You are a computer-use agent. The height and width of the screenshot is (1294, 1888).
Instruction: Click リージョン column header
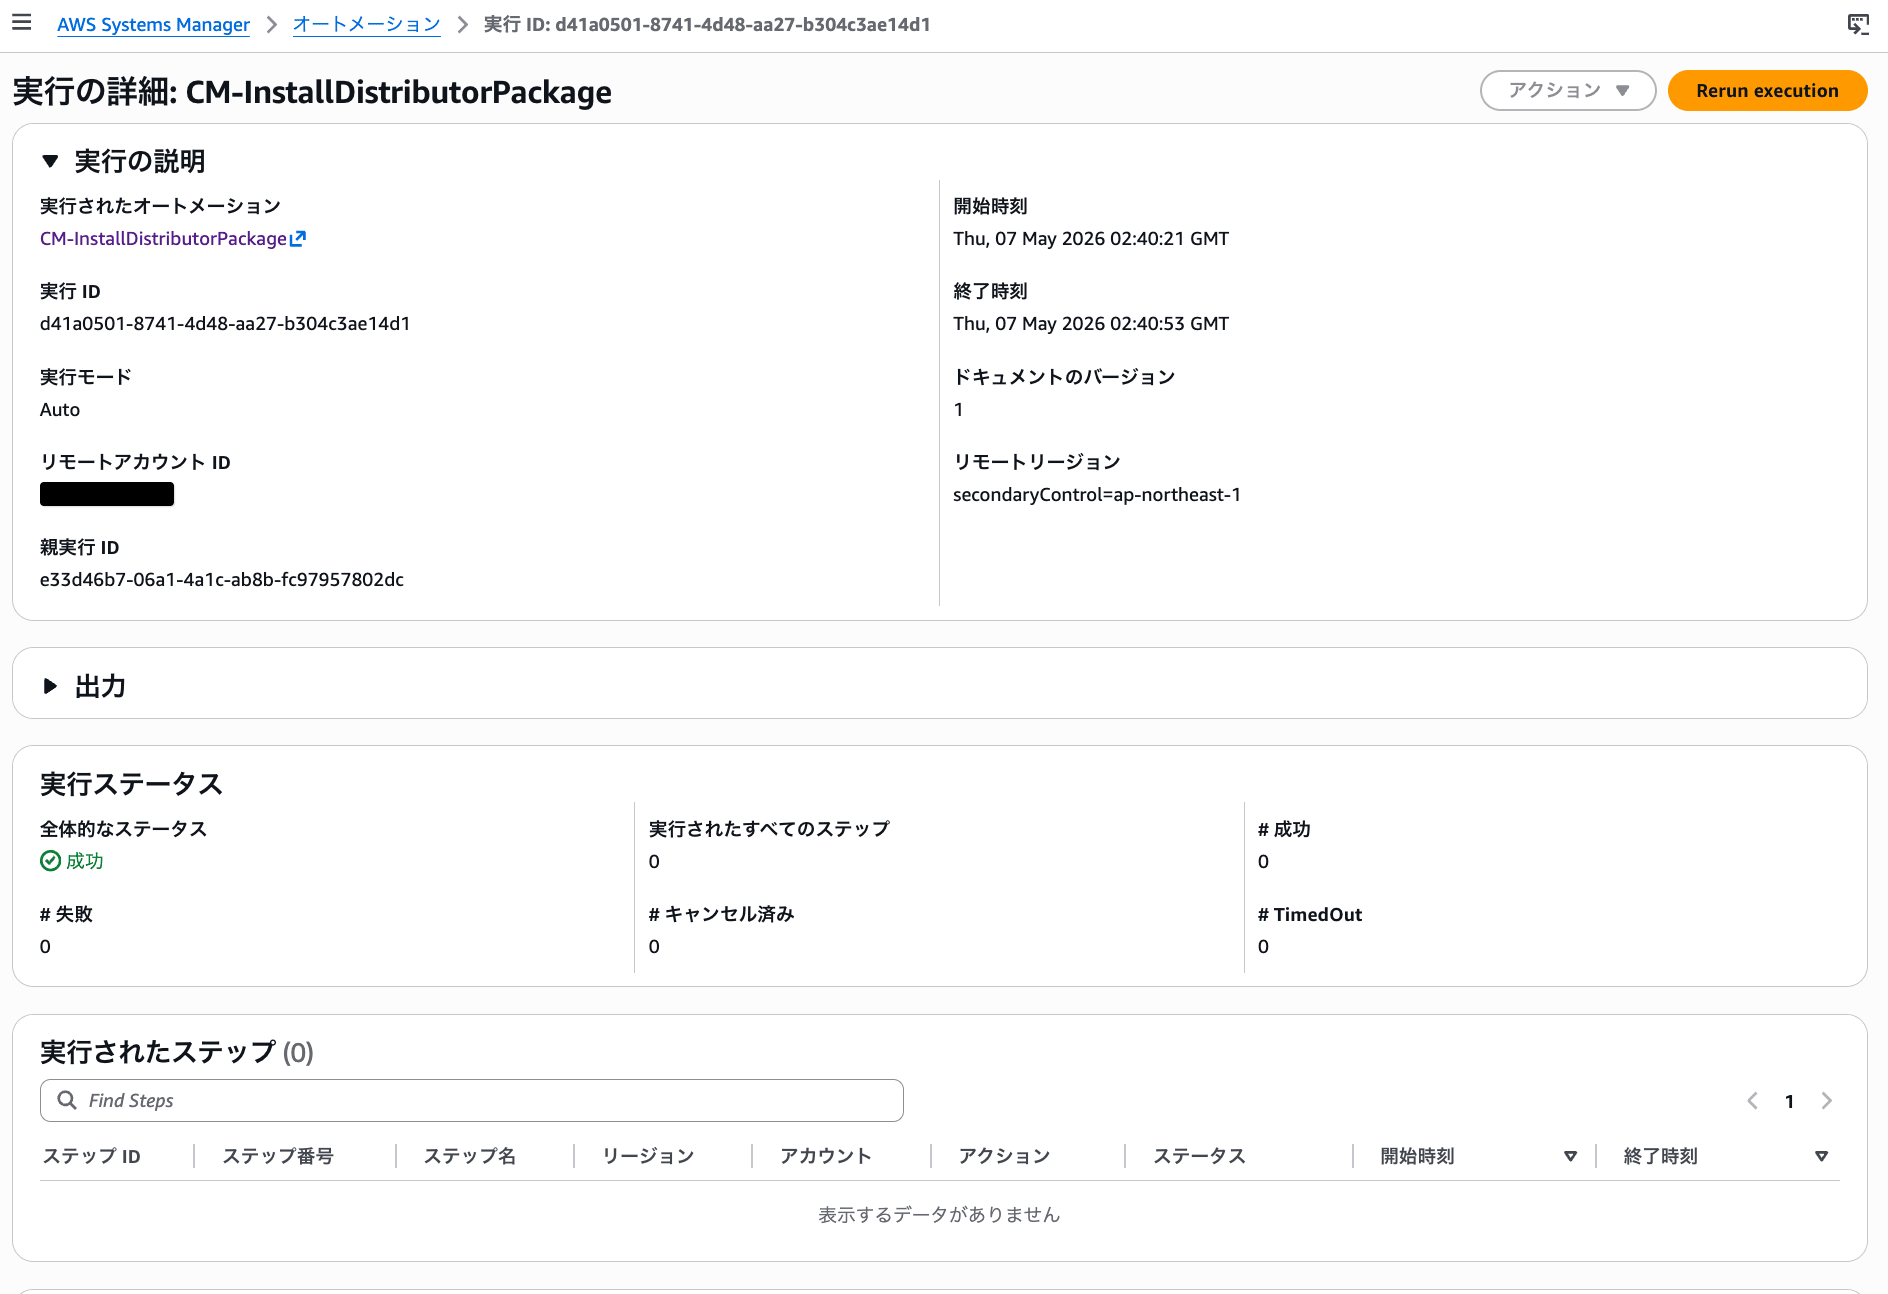click(648, 1156)
